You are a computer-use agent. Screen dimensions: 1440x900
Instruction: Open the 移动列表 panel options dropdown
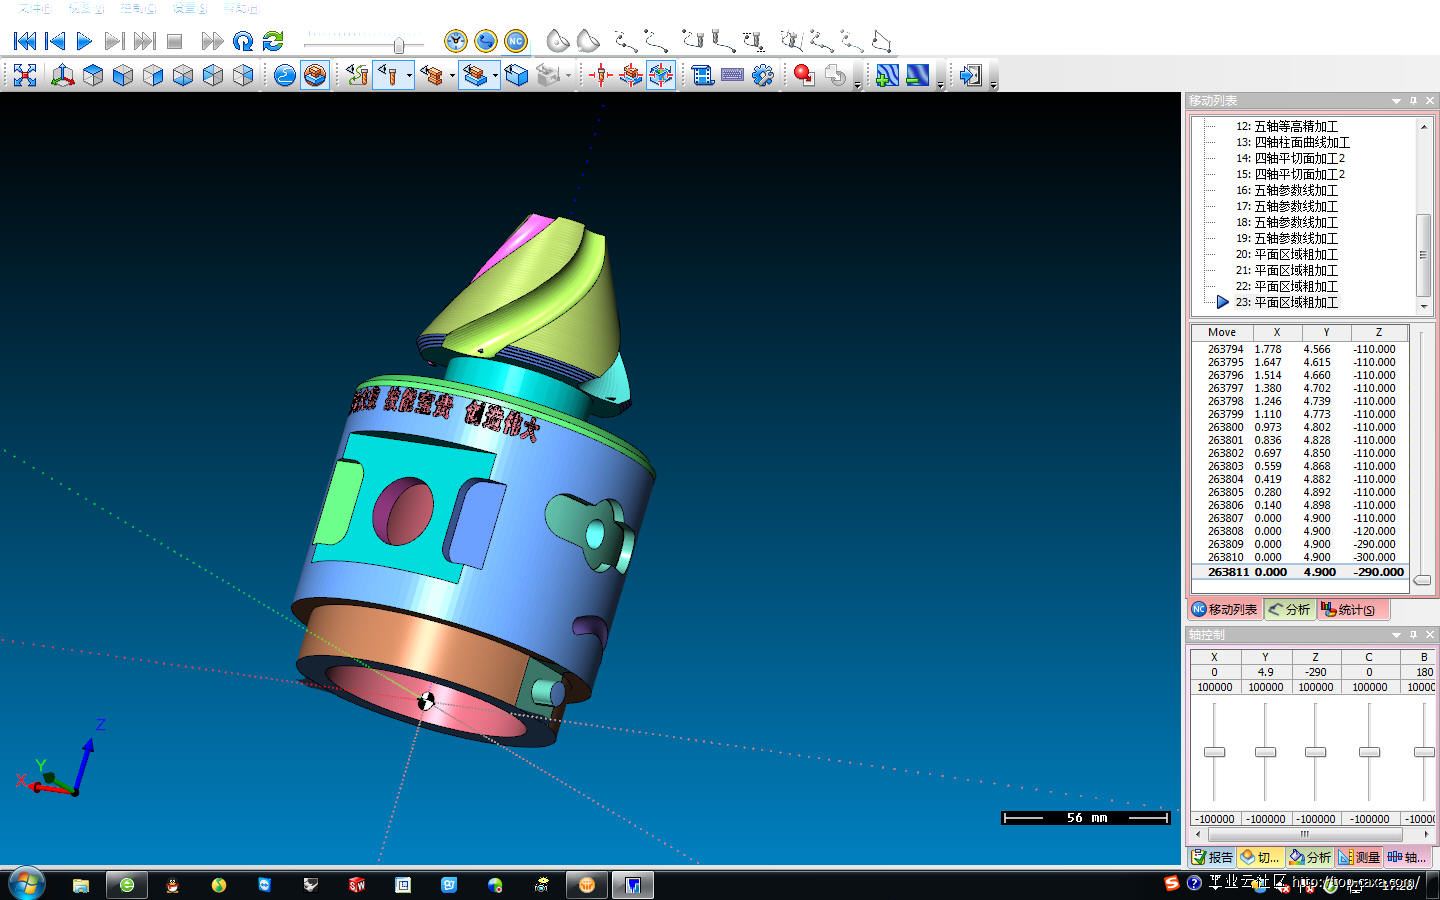point(1396,101)
